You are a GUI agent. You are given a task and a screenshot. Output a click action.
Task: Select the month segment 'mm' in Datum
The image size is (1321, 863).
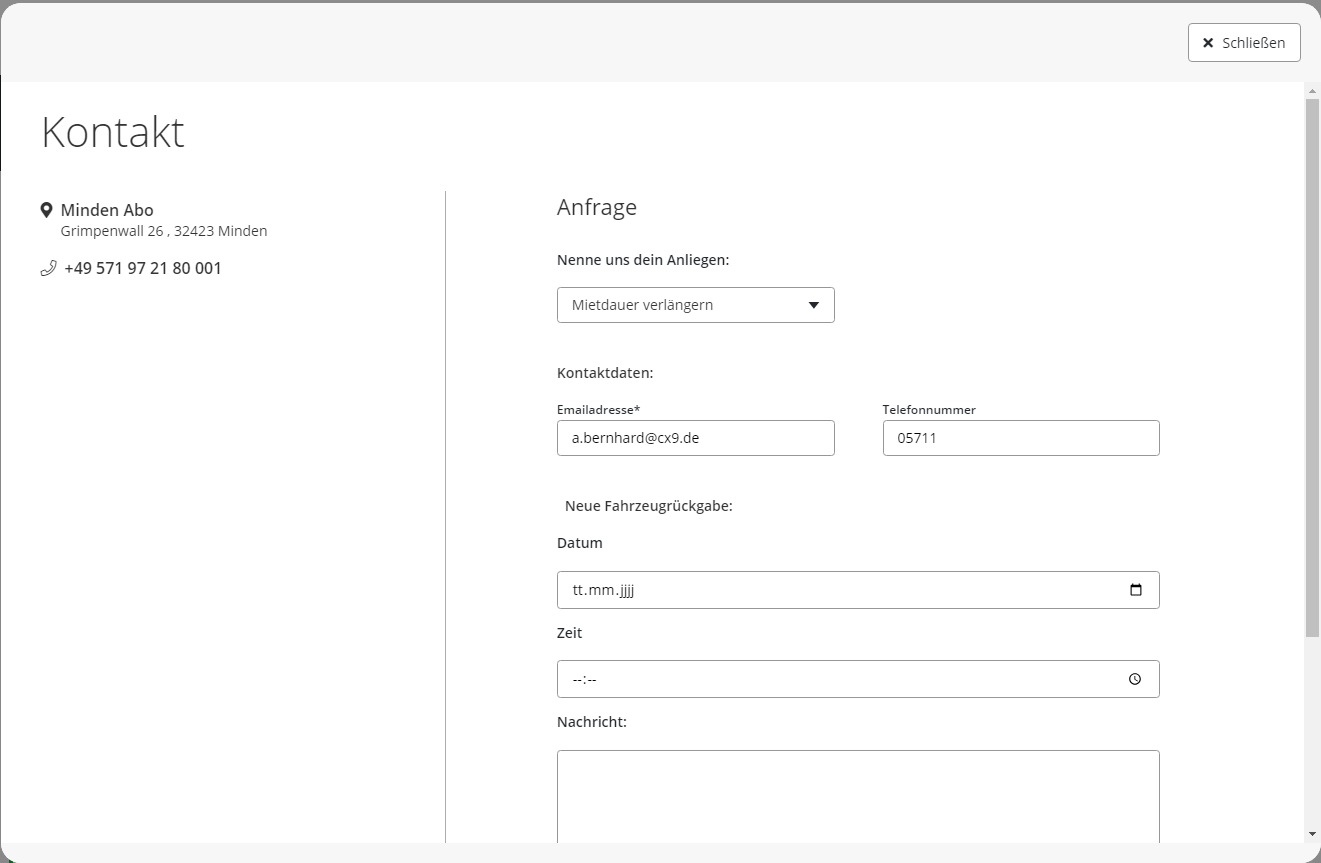tap(601, 590)
